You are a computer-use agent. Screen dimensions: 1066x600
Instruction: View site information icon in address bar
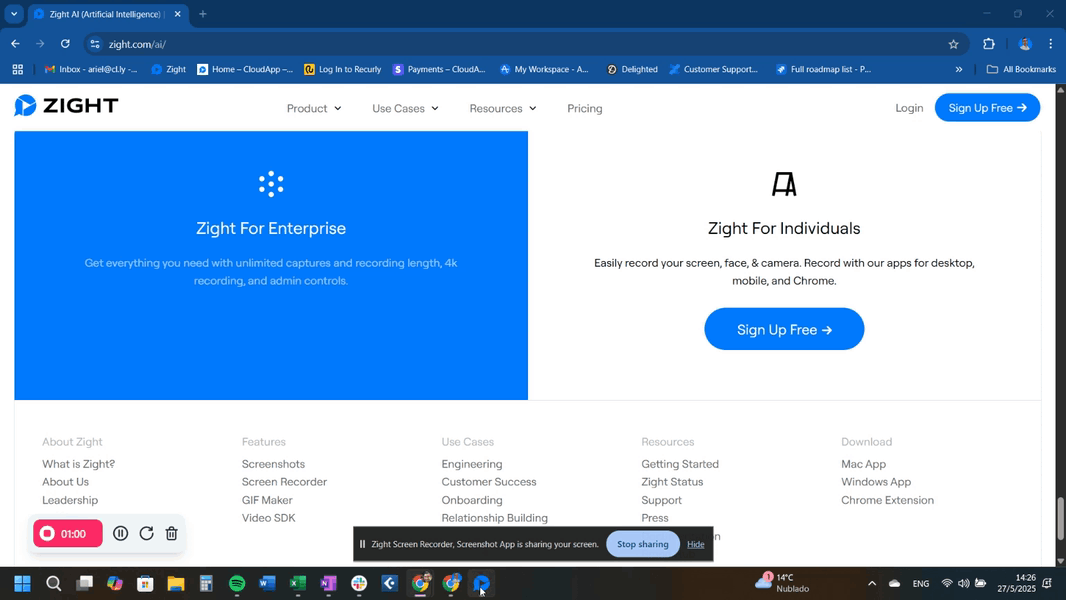pyautogui.click(x=95, y=44)
